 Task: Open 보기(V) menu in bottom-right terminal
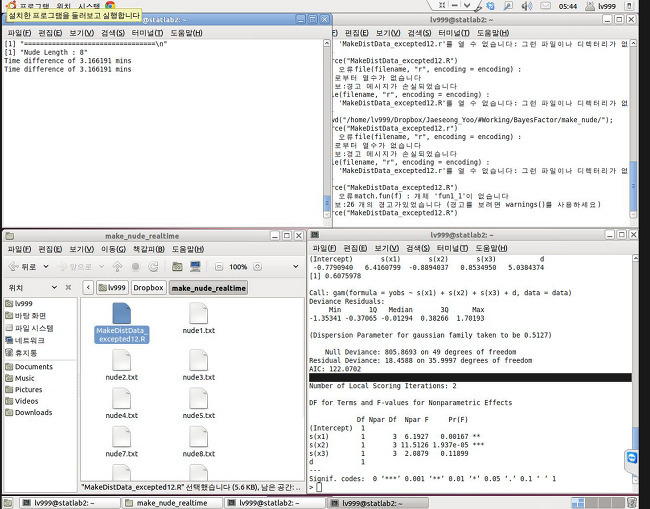click(387, 248)
